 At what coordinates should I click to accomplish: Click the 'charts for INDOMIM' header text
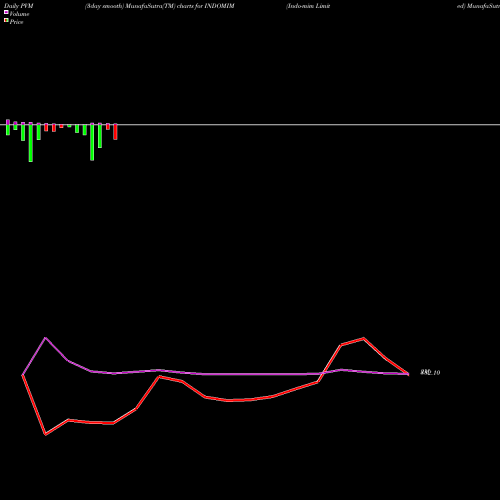pos(206,6)
